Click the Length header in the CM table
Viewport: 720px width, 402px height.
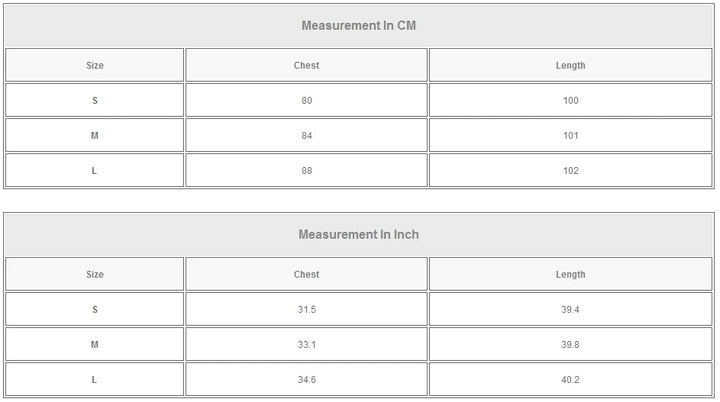tap(570, 66)
